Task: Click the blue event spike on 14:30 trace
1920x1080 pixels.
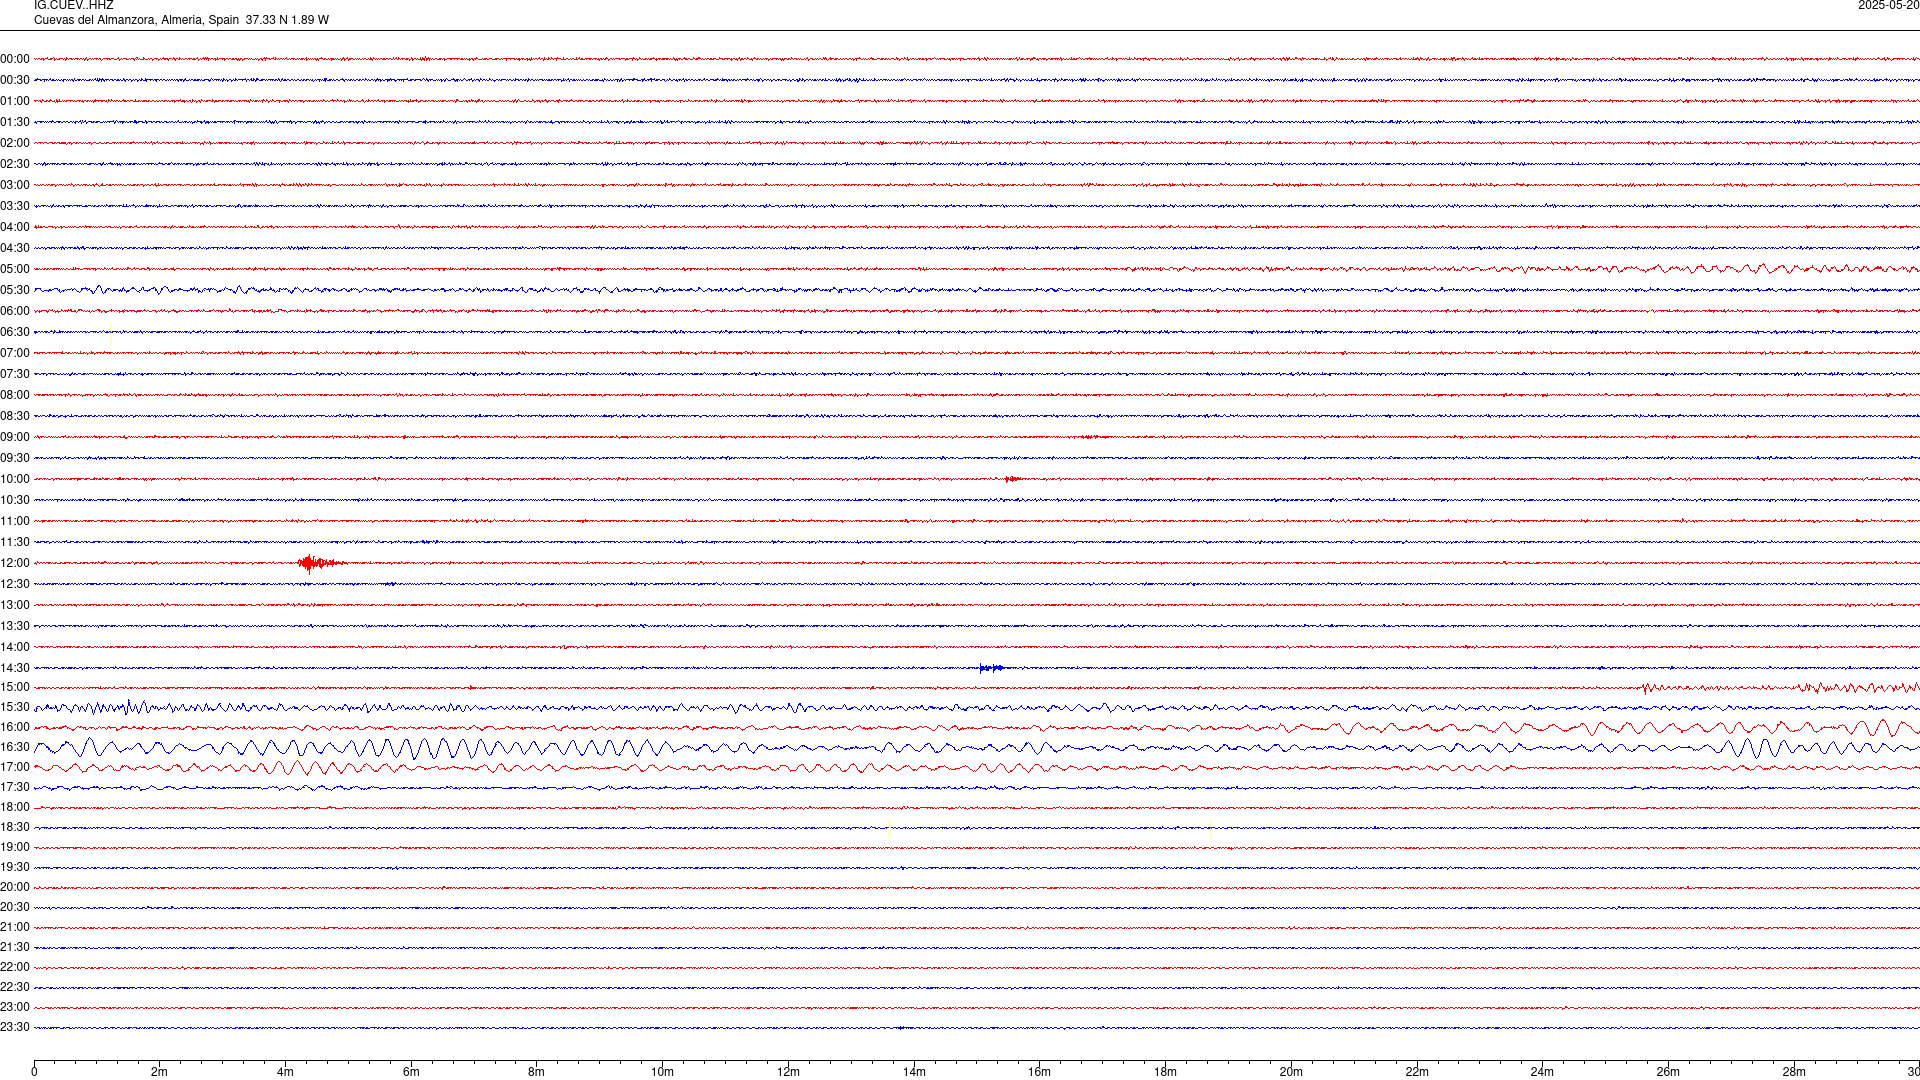Action: [x=991, y=668]
